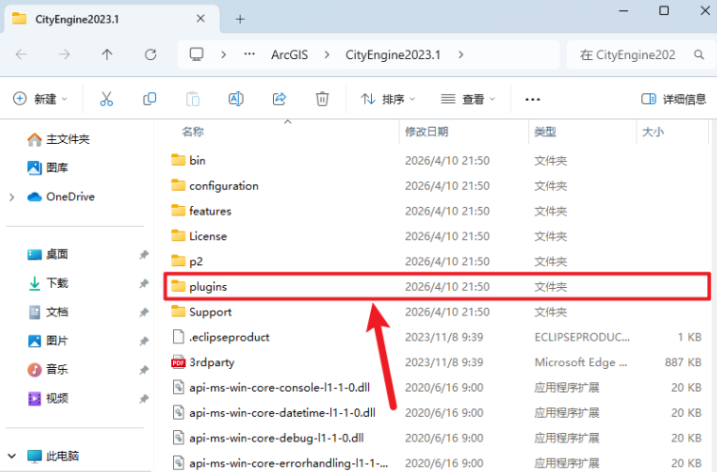Refresh the current folder view
Screen dimensions: 717x472
151,54
